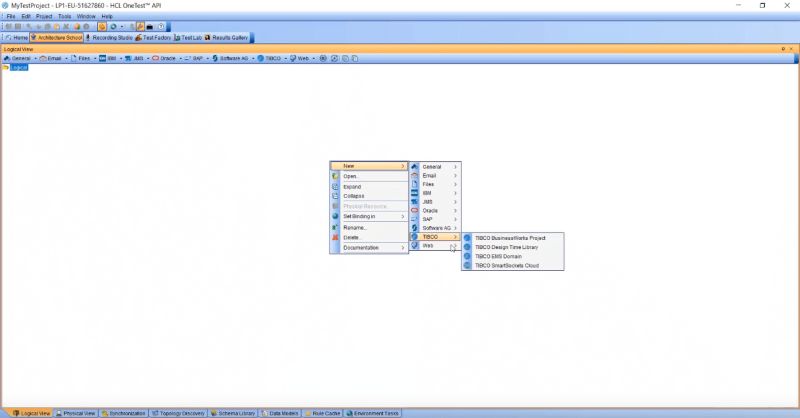Switch to the Schema Library bottom tab

click(x=233, y=413)
